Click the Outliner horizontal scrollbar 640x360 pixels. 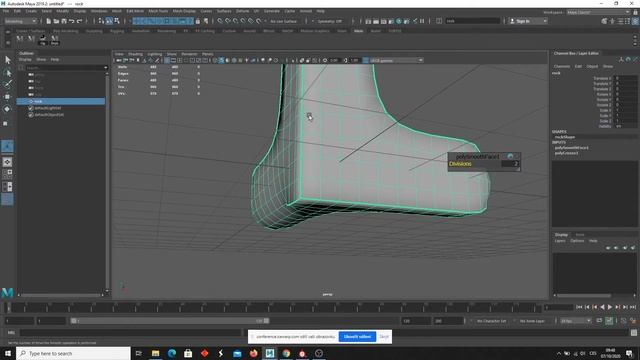(61, 295)
